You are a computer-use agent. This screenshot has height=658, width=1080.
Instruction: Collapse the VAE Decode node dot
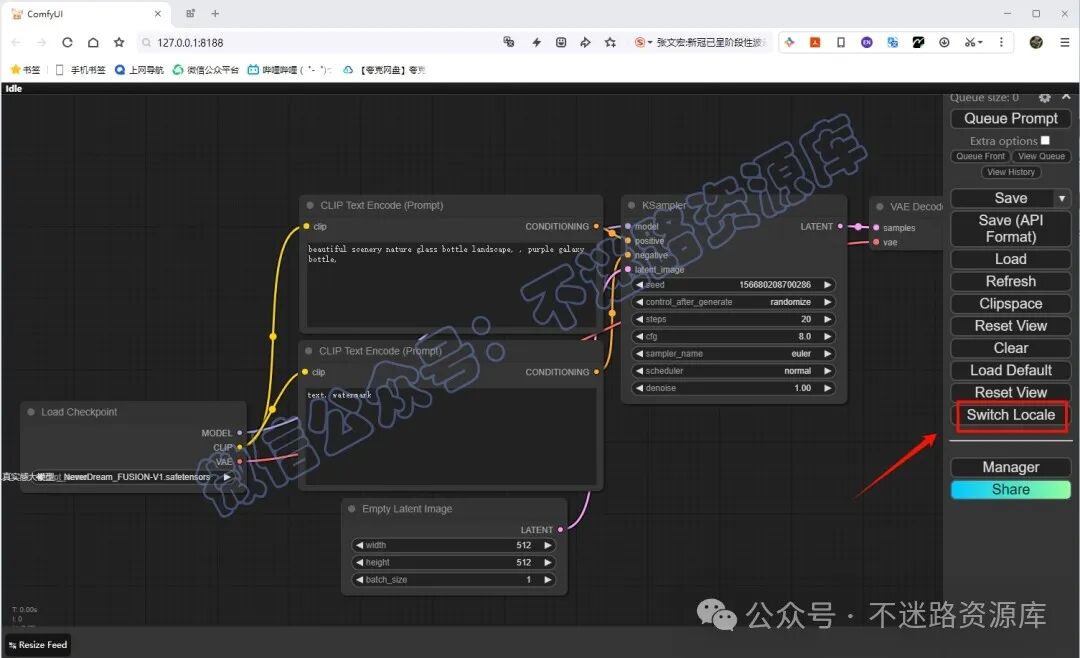click(880, 207)
